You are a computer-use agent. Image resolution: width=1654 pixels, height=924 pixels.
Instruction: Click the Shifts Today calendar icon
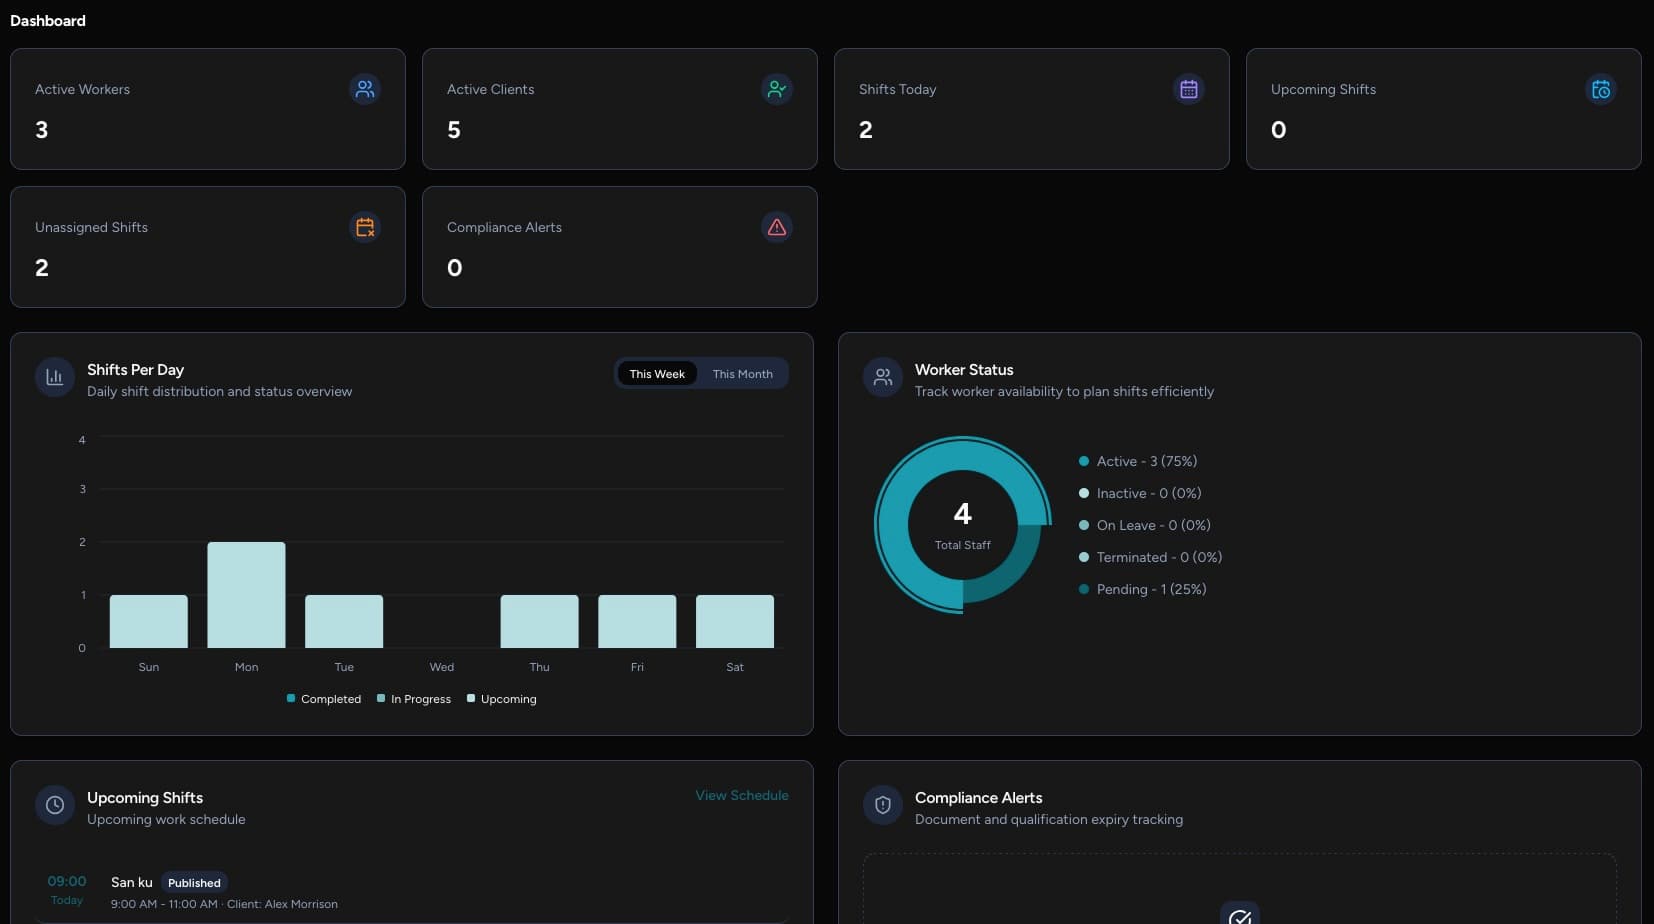[1189, 89]
